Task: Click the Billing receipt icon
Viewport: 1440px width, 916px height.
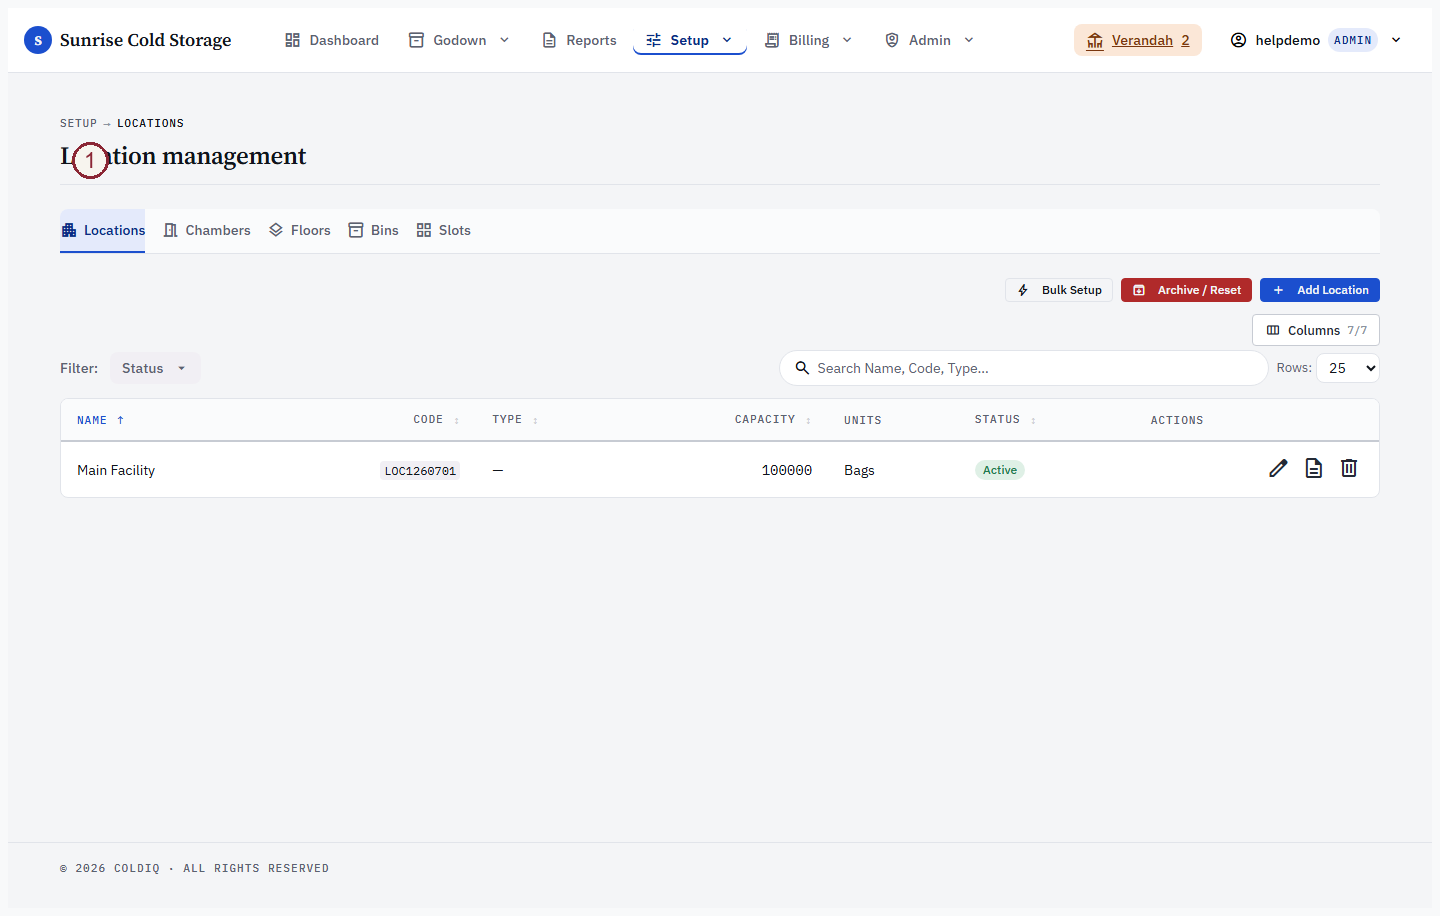Action: [x=772, y=40]
